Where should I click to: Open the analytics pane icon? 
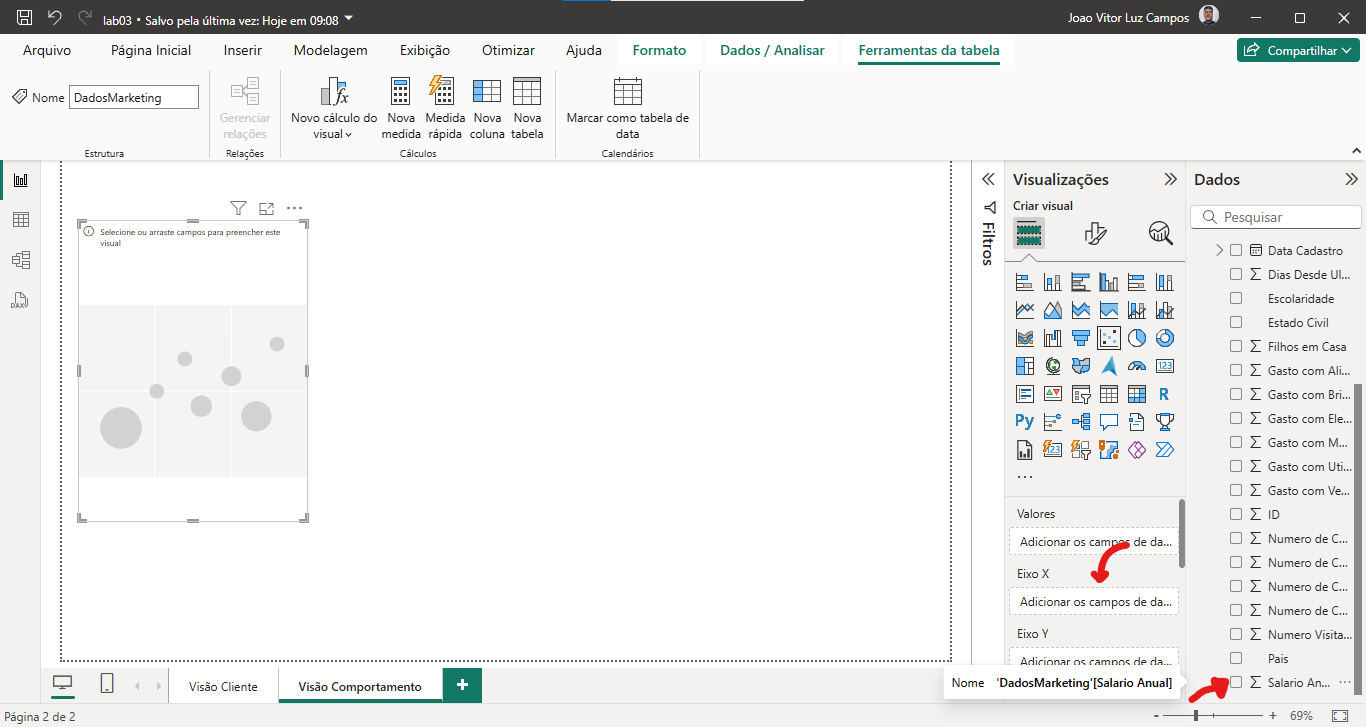(1160, 234)
